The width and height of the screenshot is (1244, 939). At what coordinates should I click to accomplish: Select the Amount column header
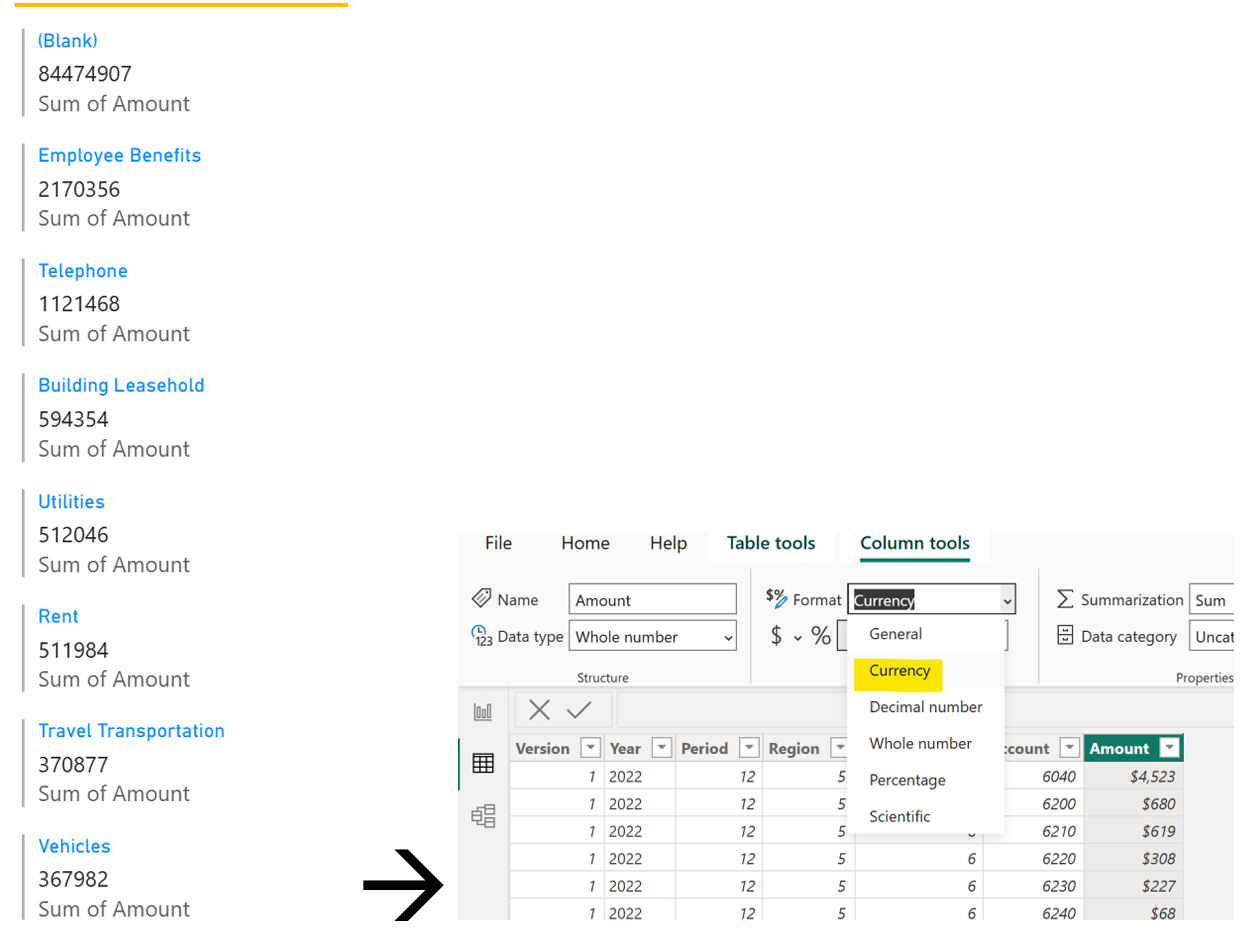(x=1133, y=748)
